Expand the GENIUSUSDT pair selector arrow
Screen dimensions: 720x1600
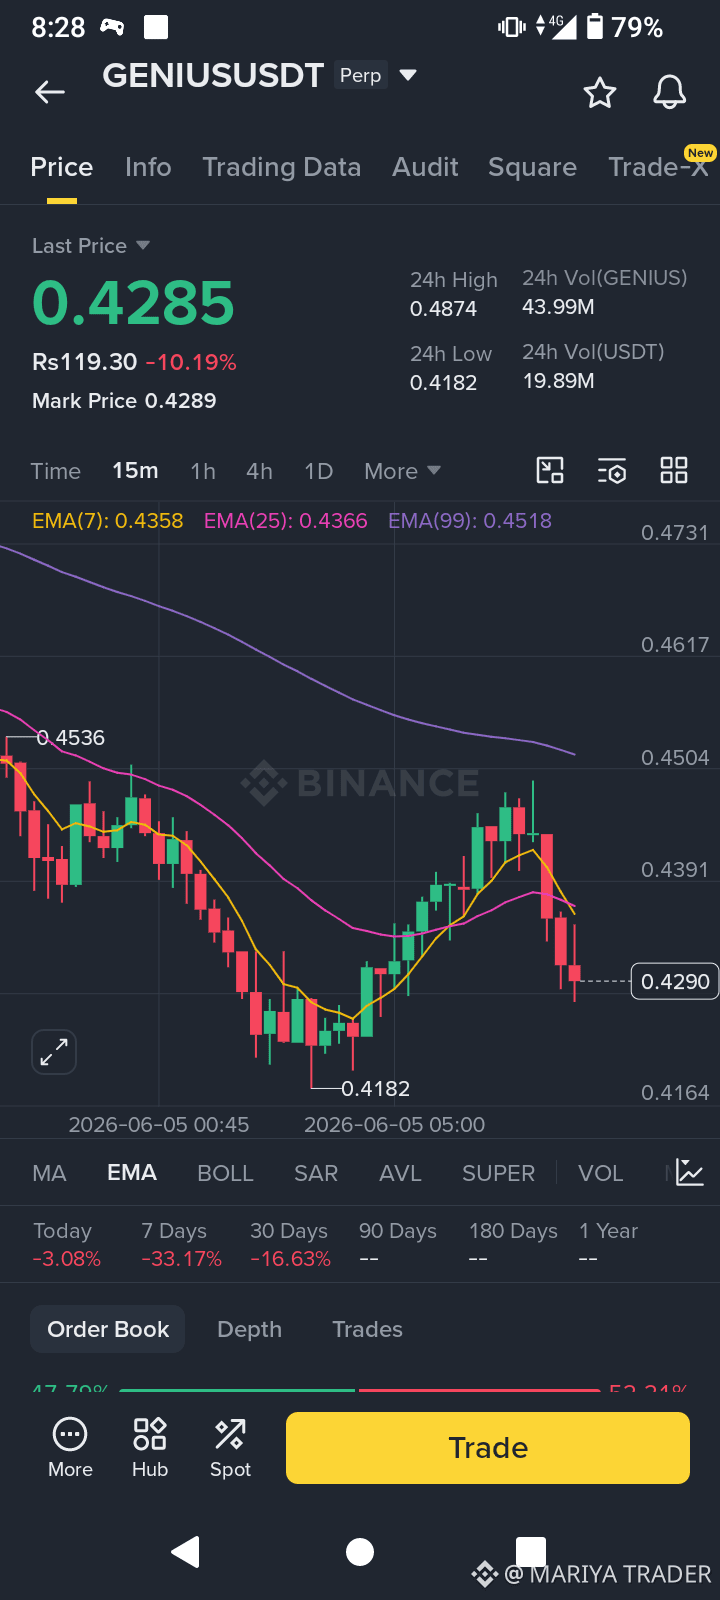[408, 75]
